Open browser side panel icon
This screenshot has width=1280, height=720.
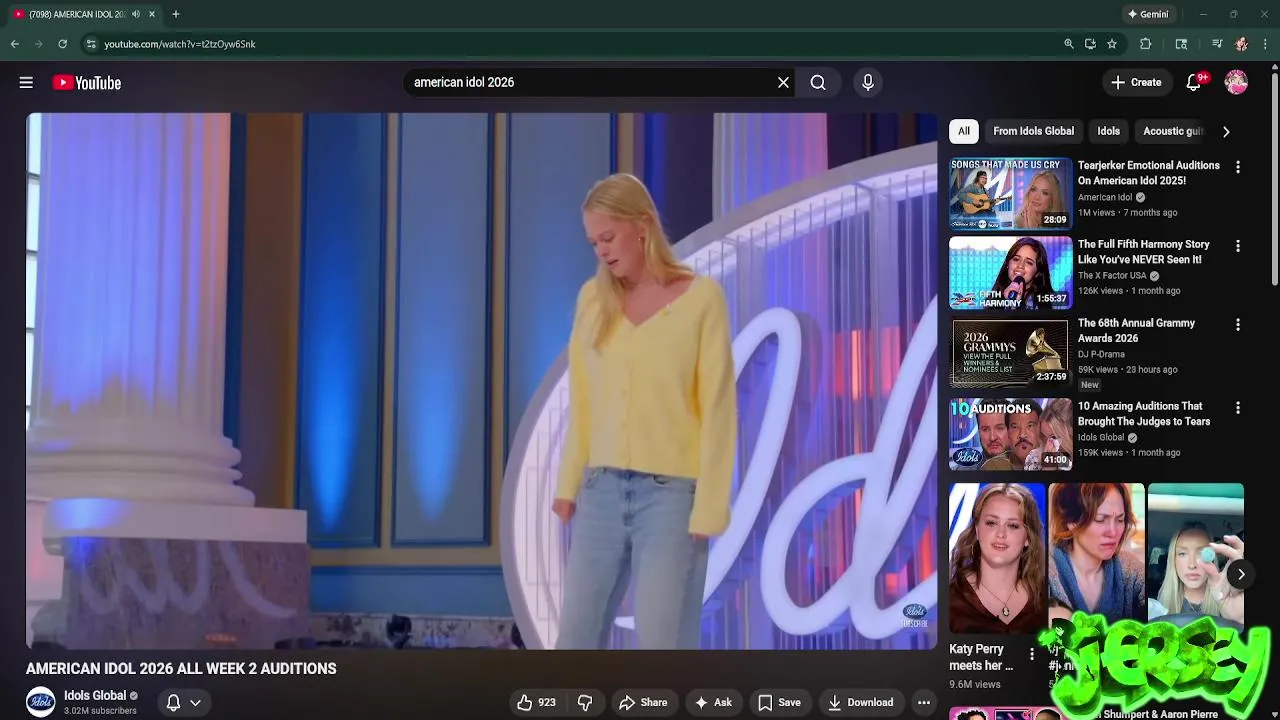[x=1181, y=44]
